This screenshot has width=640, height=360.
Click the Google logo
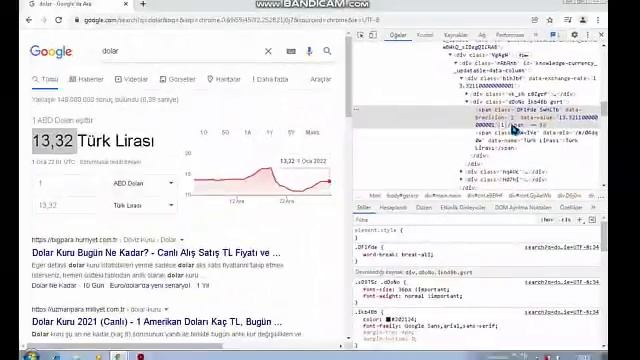pyautogui.click(x=51, y=51)
